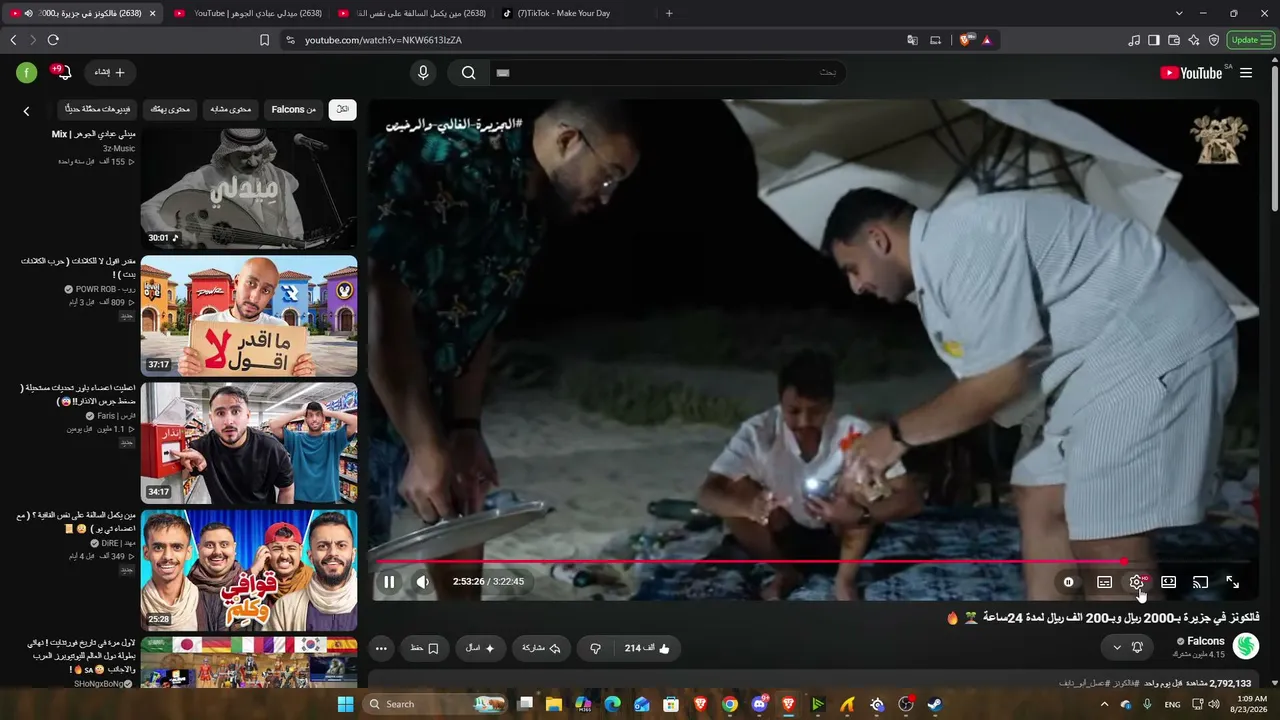1280x720 pixels.
Task: Open the SHoNgxBoNg flags video thumbnail
Action: (248, 662)
